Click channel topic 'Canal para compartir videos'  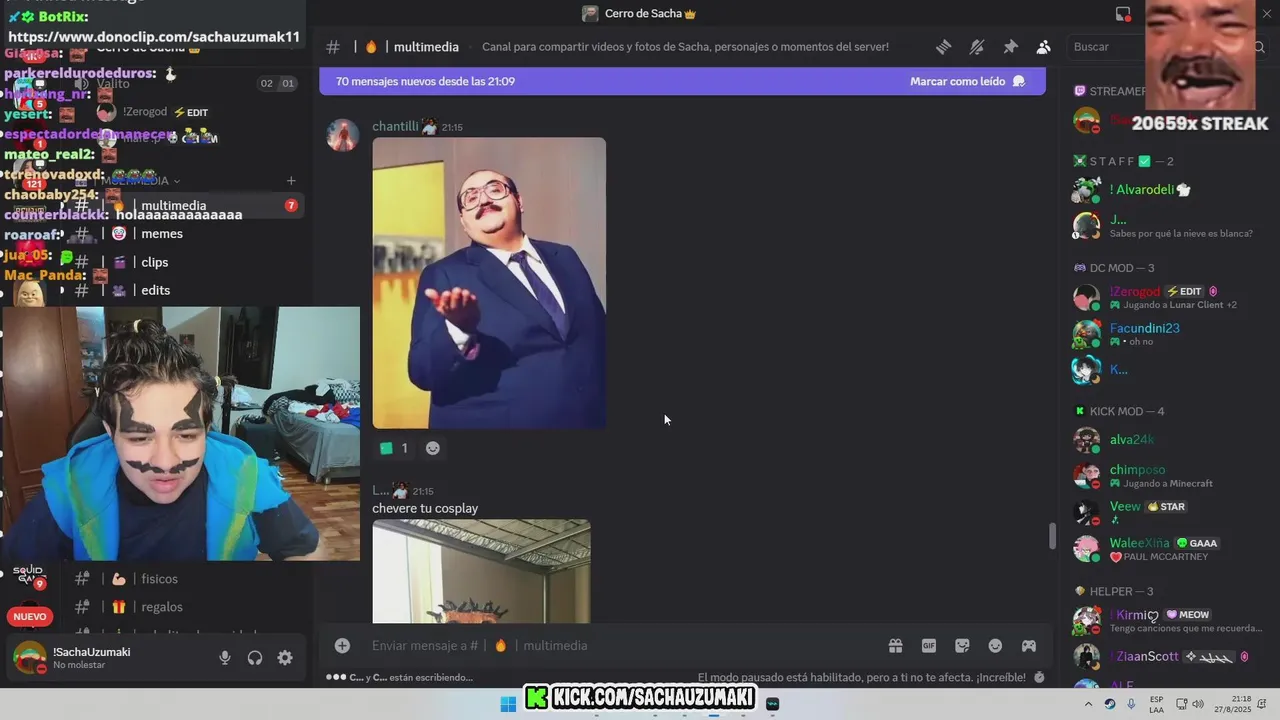point(685,47)
